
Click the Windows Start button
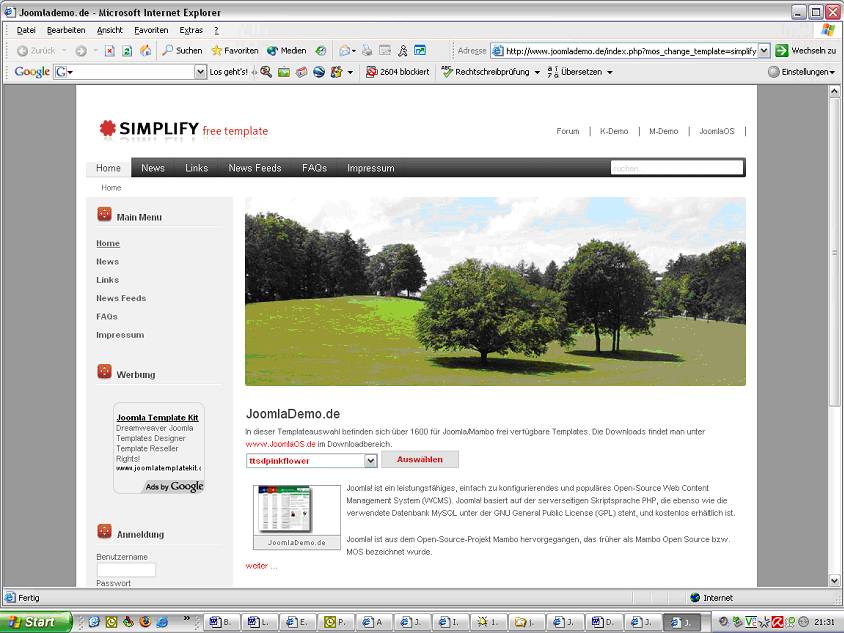click(36, 622)
